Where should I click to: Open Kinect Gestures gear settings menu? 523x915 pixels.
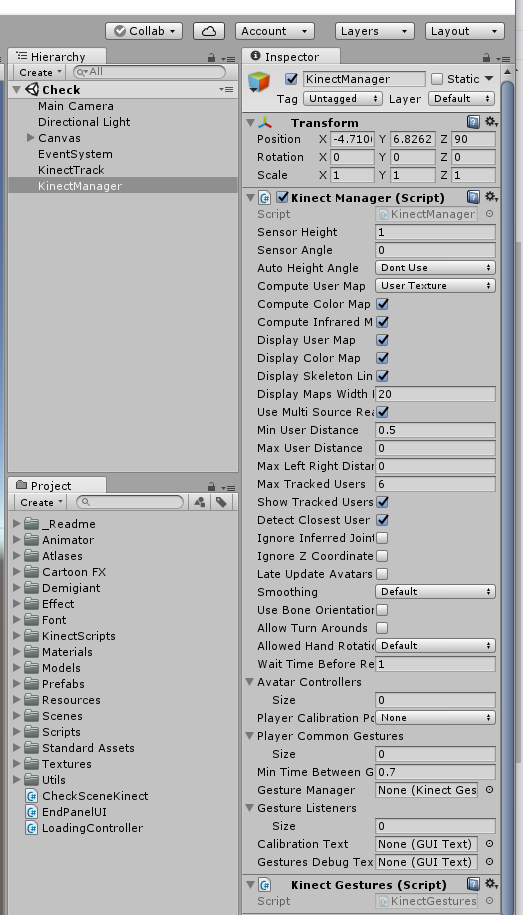click(x=491, y=884)
